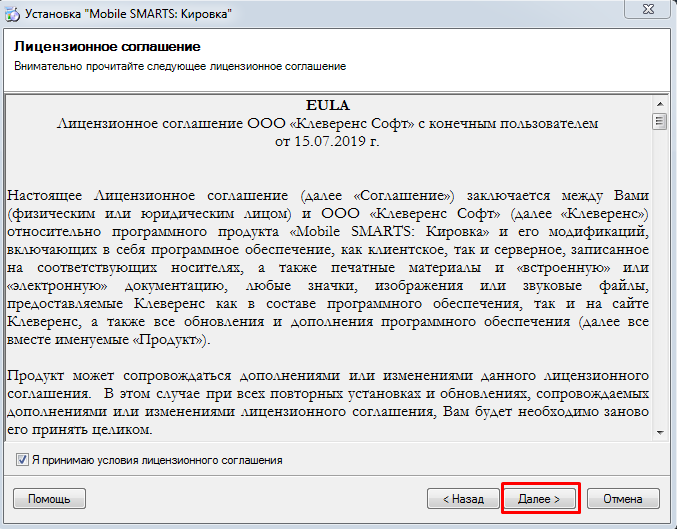Click the installer icon in the title bar

click(x=12, y=14)
